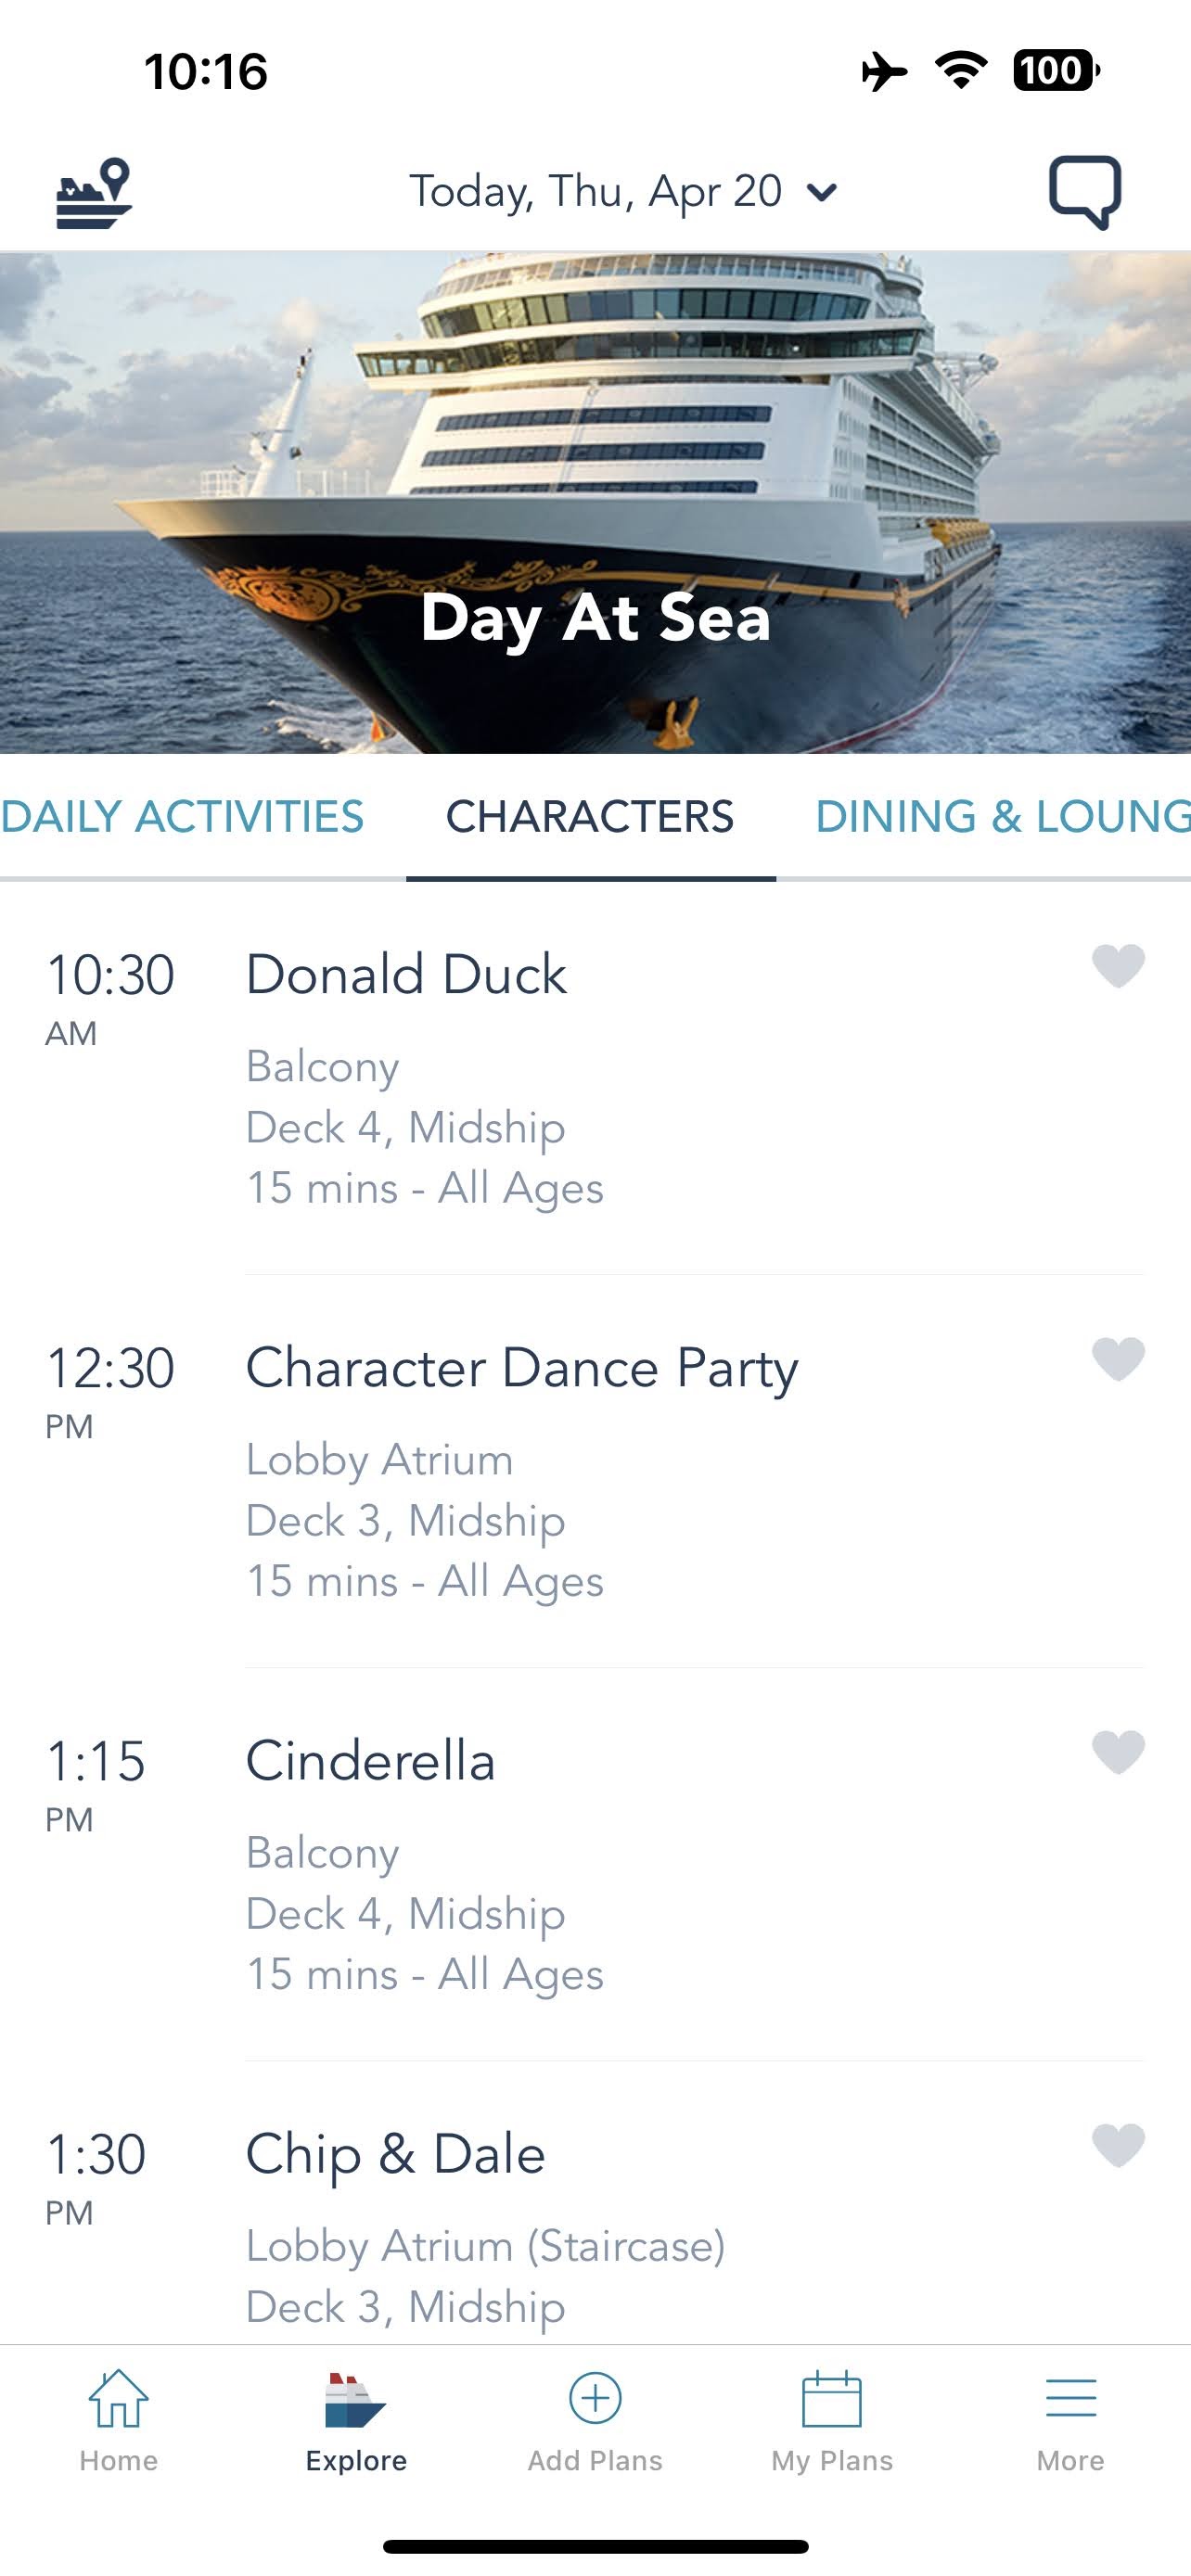Switch to the Daily Activities tab

click(182, 817)
